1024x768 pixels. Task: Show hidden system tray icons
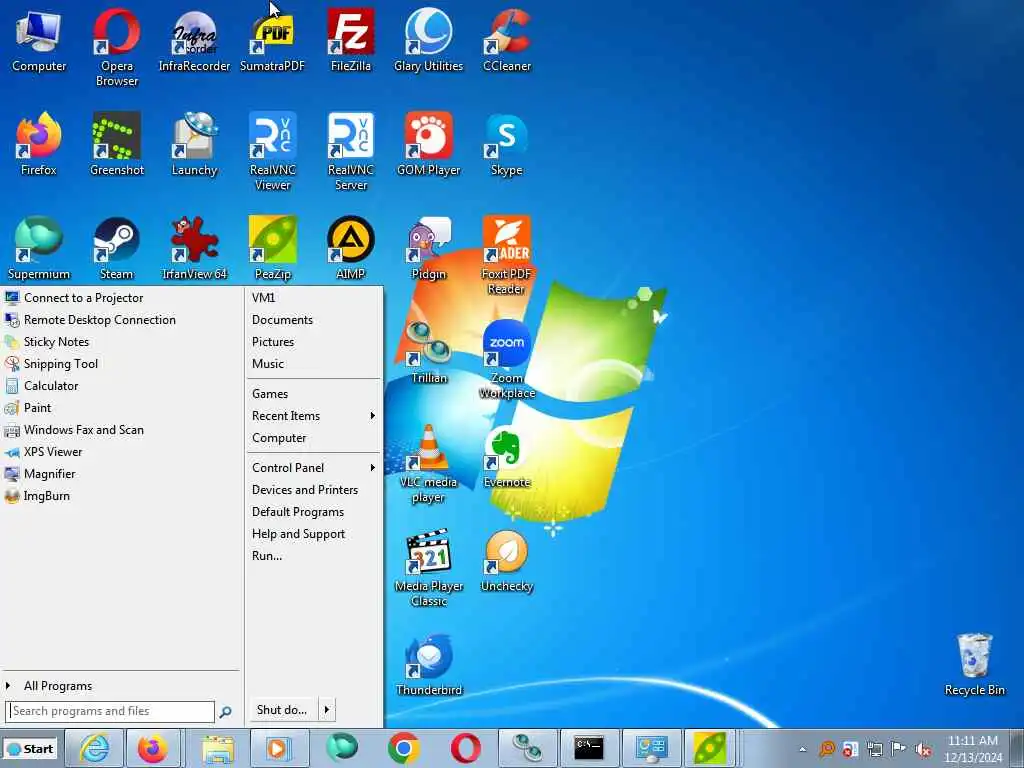[803, 749]
